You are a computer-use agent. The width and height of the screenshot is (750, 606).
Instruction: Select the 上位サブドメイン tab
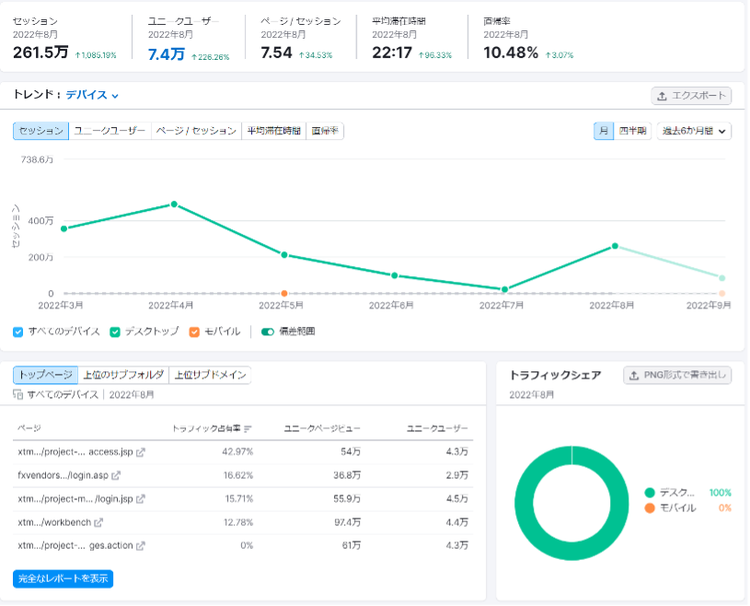pyautogui.click(x=210, y=375)
